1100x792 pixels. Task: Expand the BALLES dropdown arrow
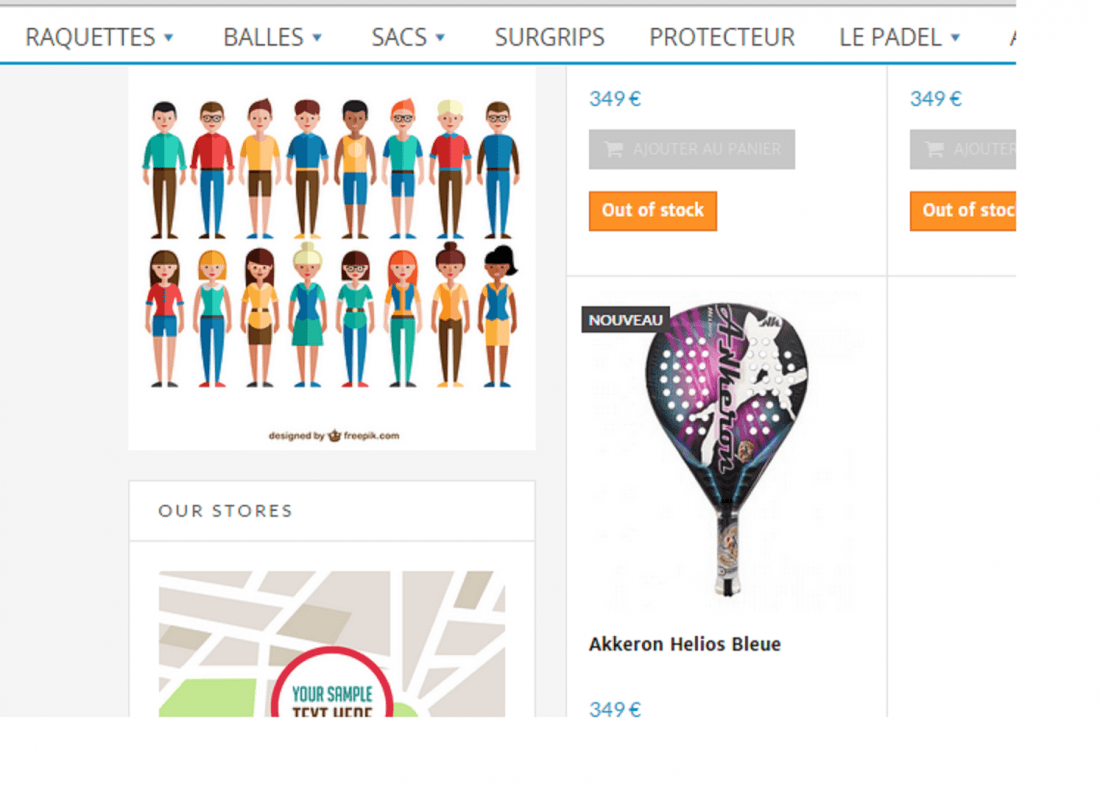(x=317, y=38)
